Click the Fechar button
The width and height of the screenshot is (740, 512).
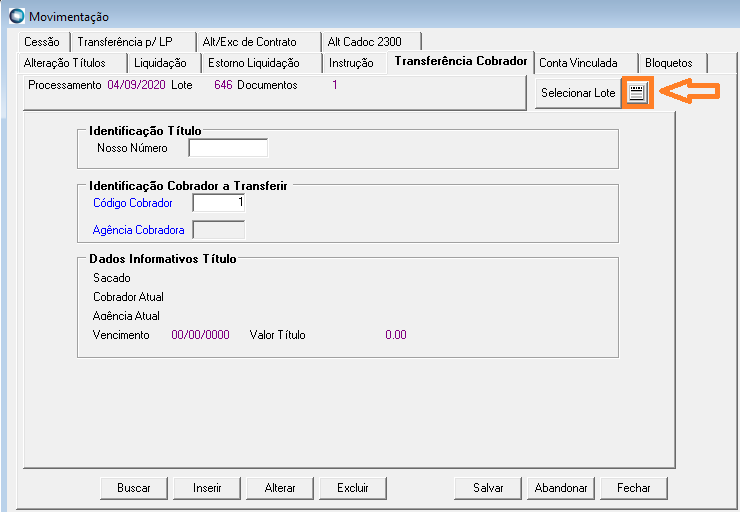point(634,488)
